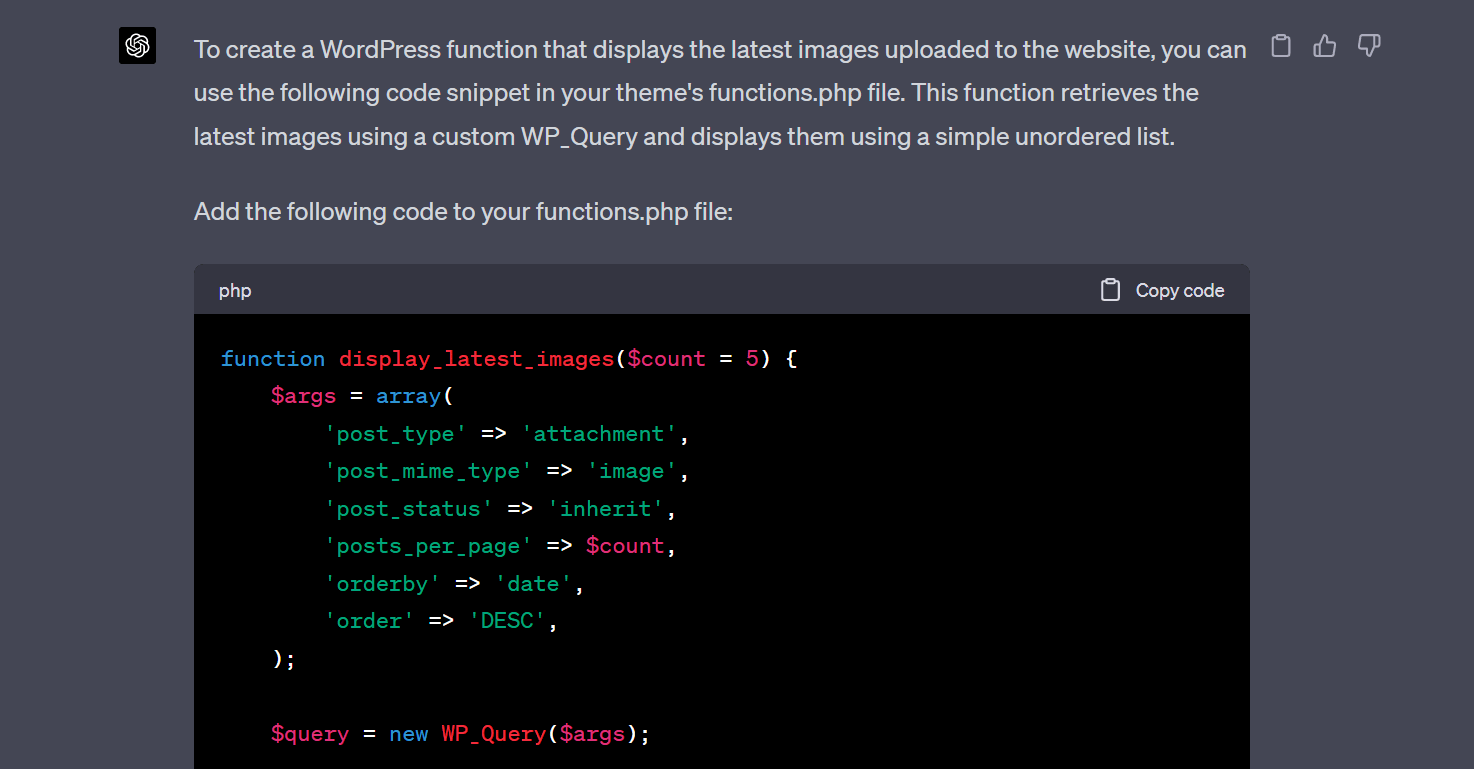Viewport: 1474px width, 769px height.
Task: Select the php language label on code header
Action: click(234, 290)
